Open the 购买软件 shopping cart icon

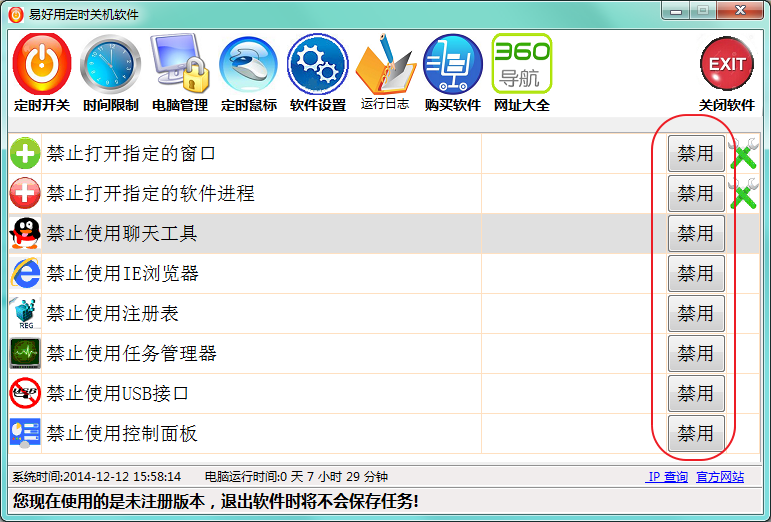[453, 64]
